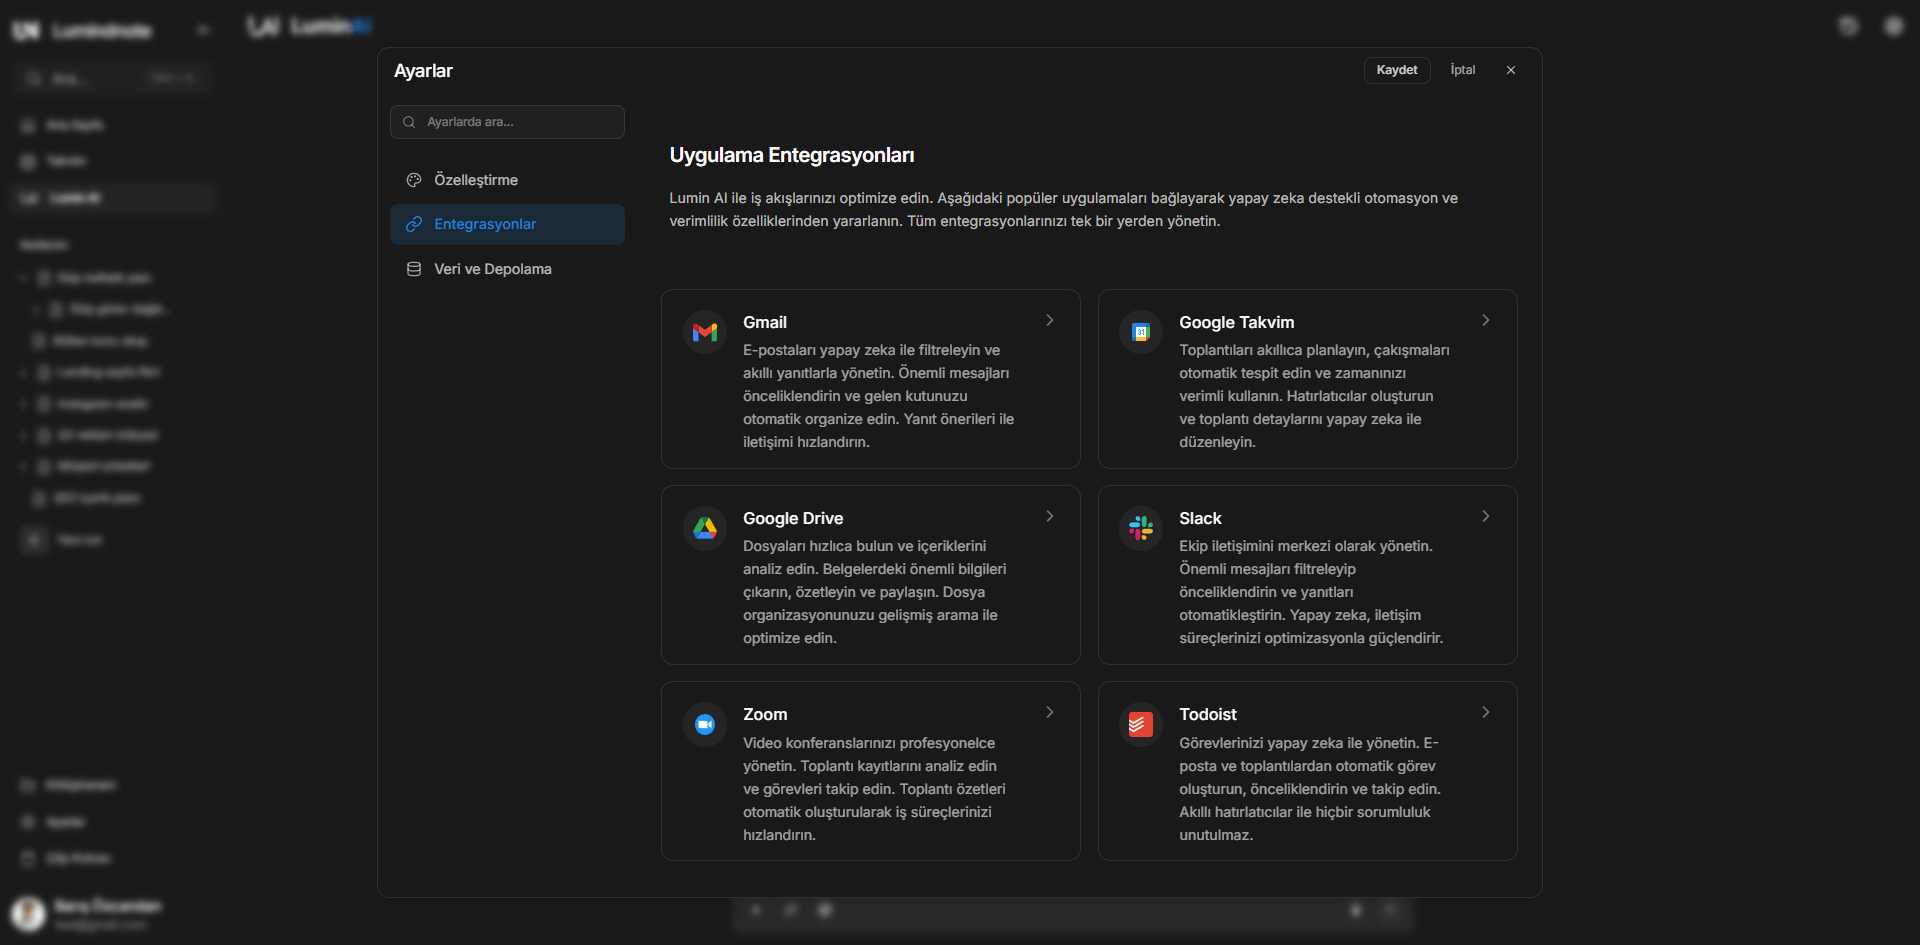Viewport: 1920px width, 945px height.
Task: Click the Todoist red logo icon
Action: 1141,724
